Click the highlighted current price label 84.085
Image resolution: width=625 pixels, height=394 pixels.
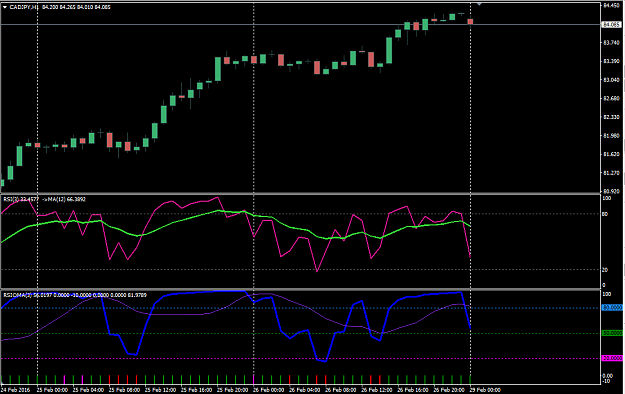(611, 25)
